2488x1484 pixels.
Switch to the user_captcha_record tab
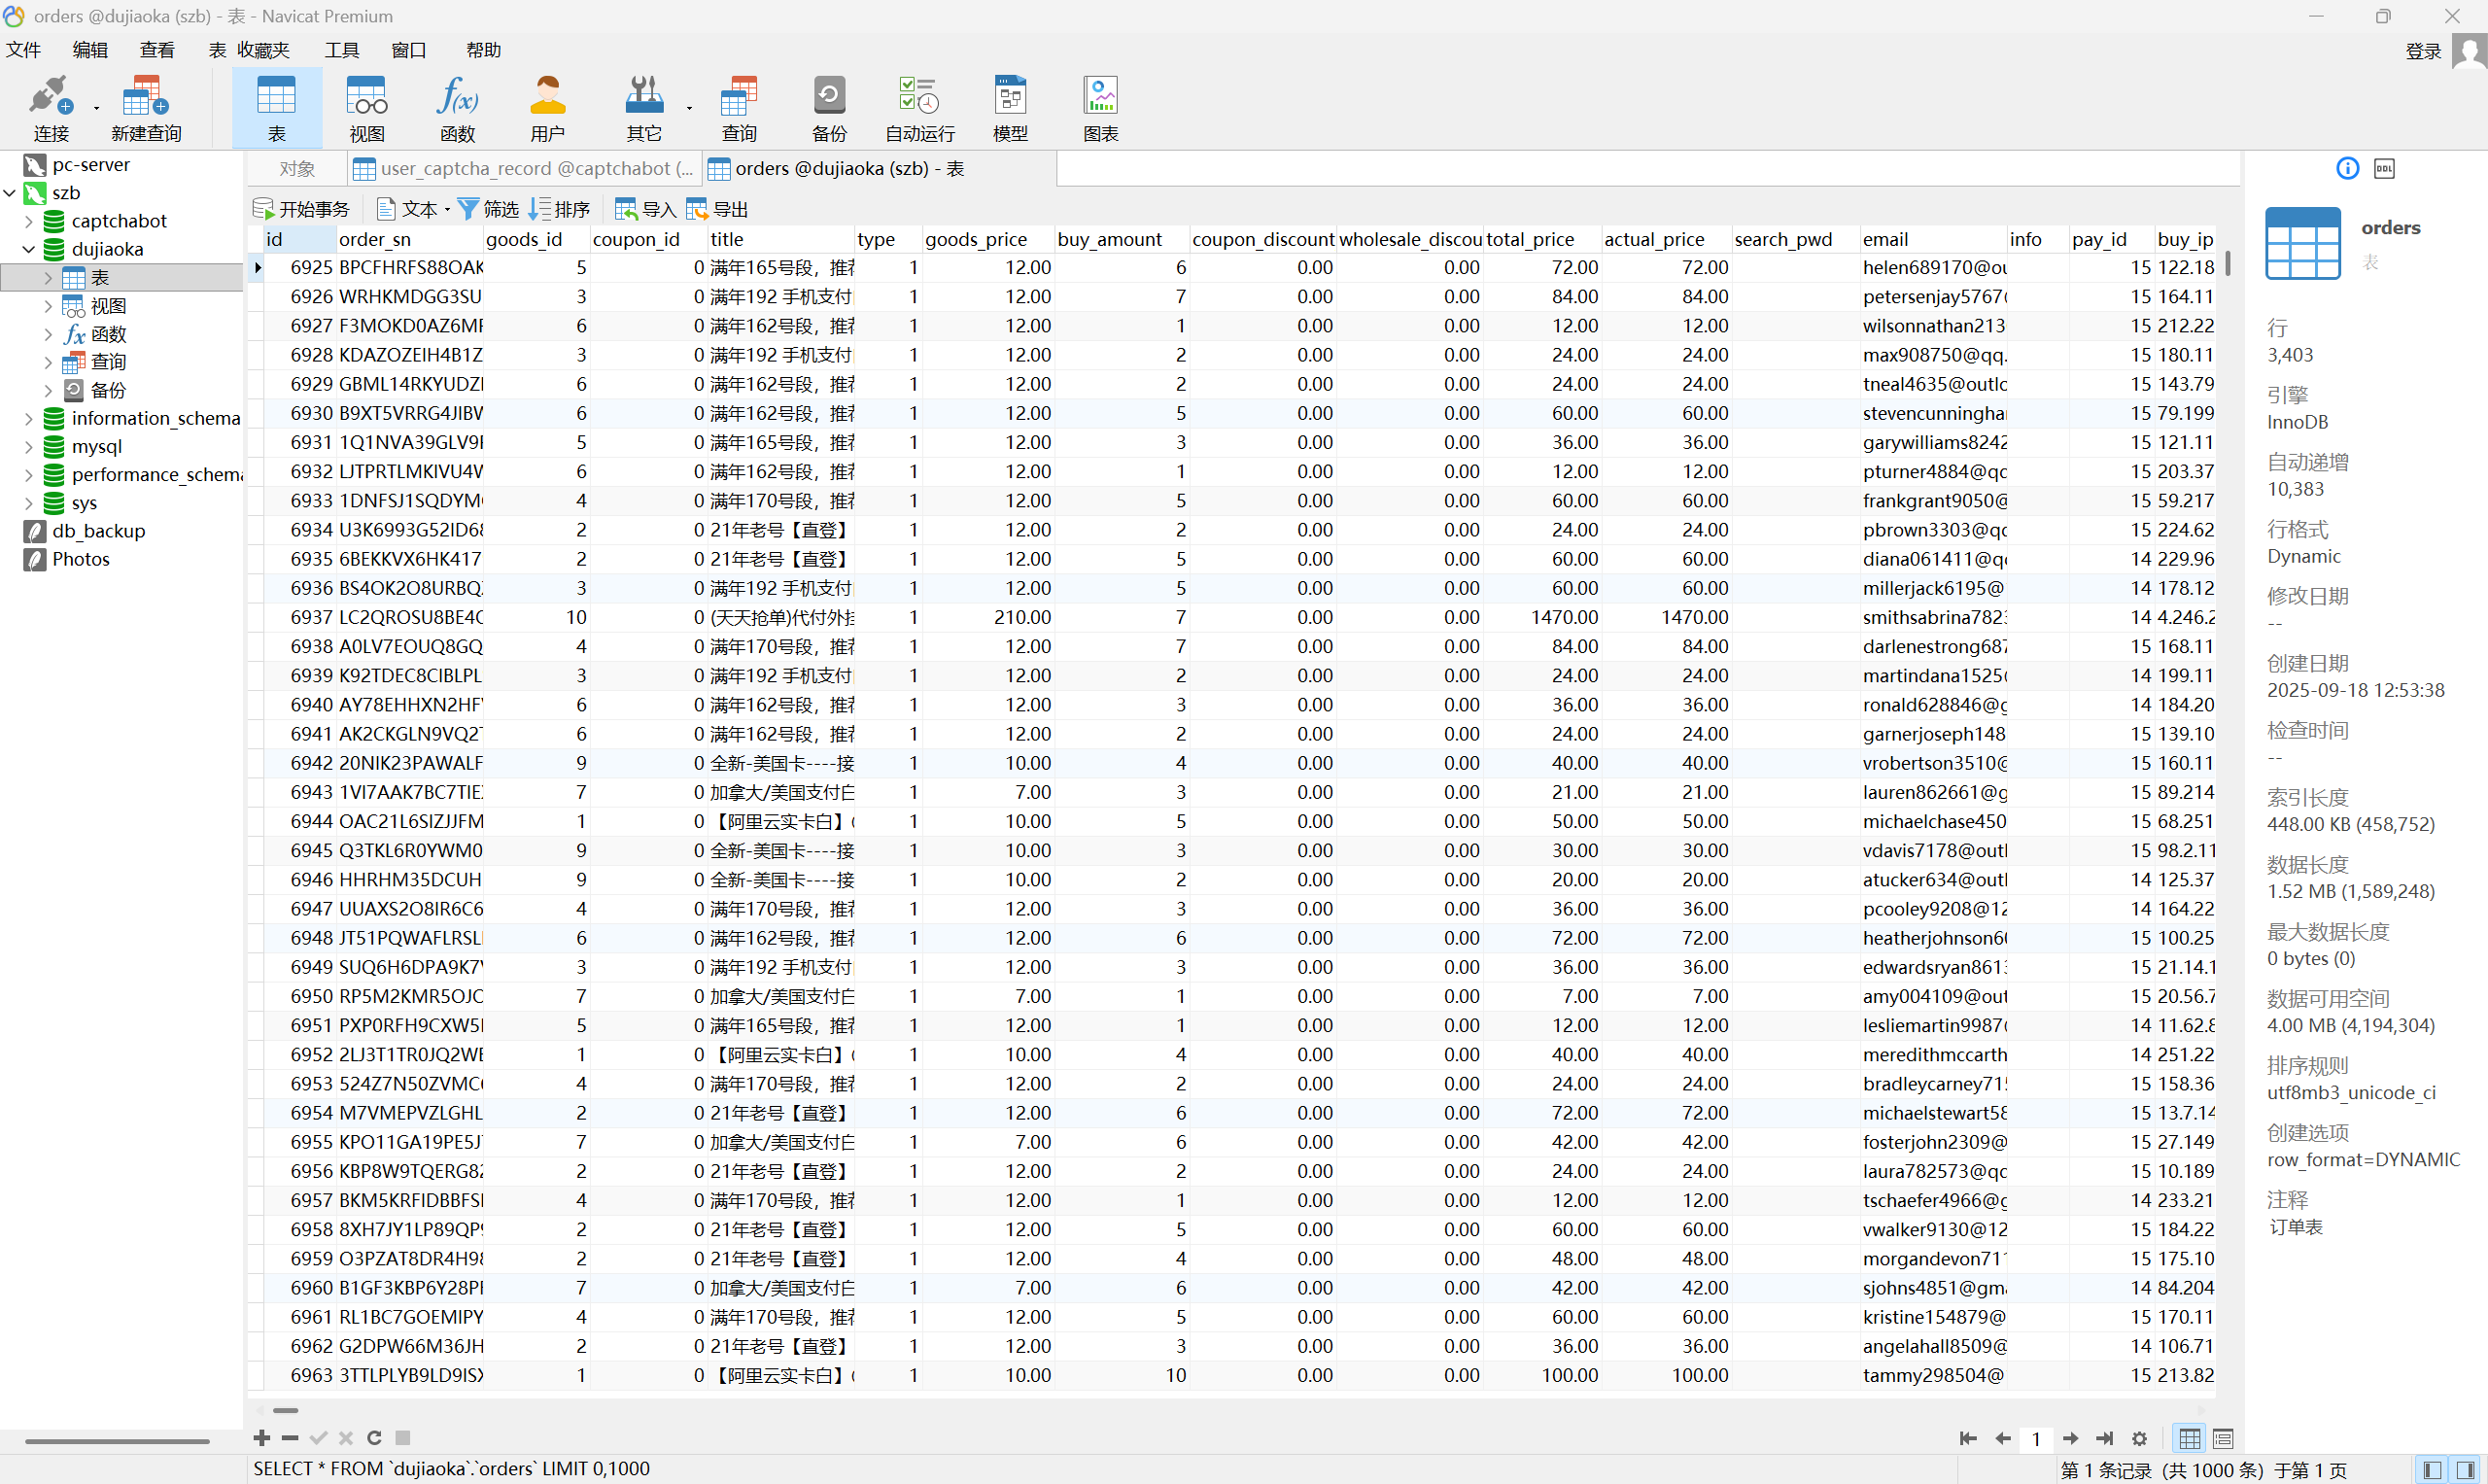525,169
